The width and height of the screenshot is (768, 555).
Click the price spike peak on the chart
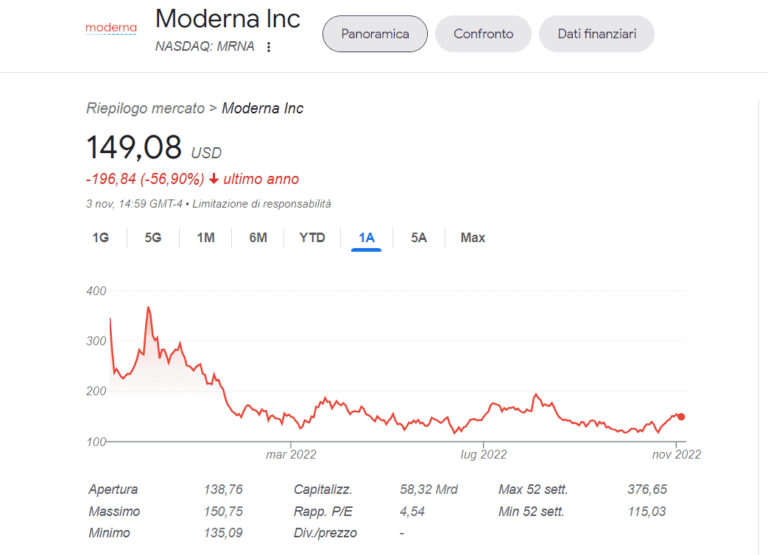coord(148,308)
